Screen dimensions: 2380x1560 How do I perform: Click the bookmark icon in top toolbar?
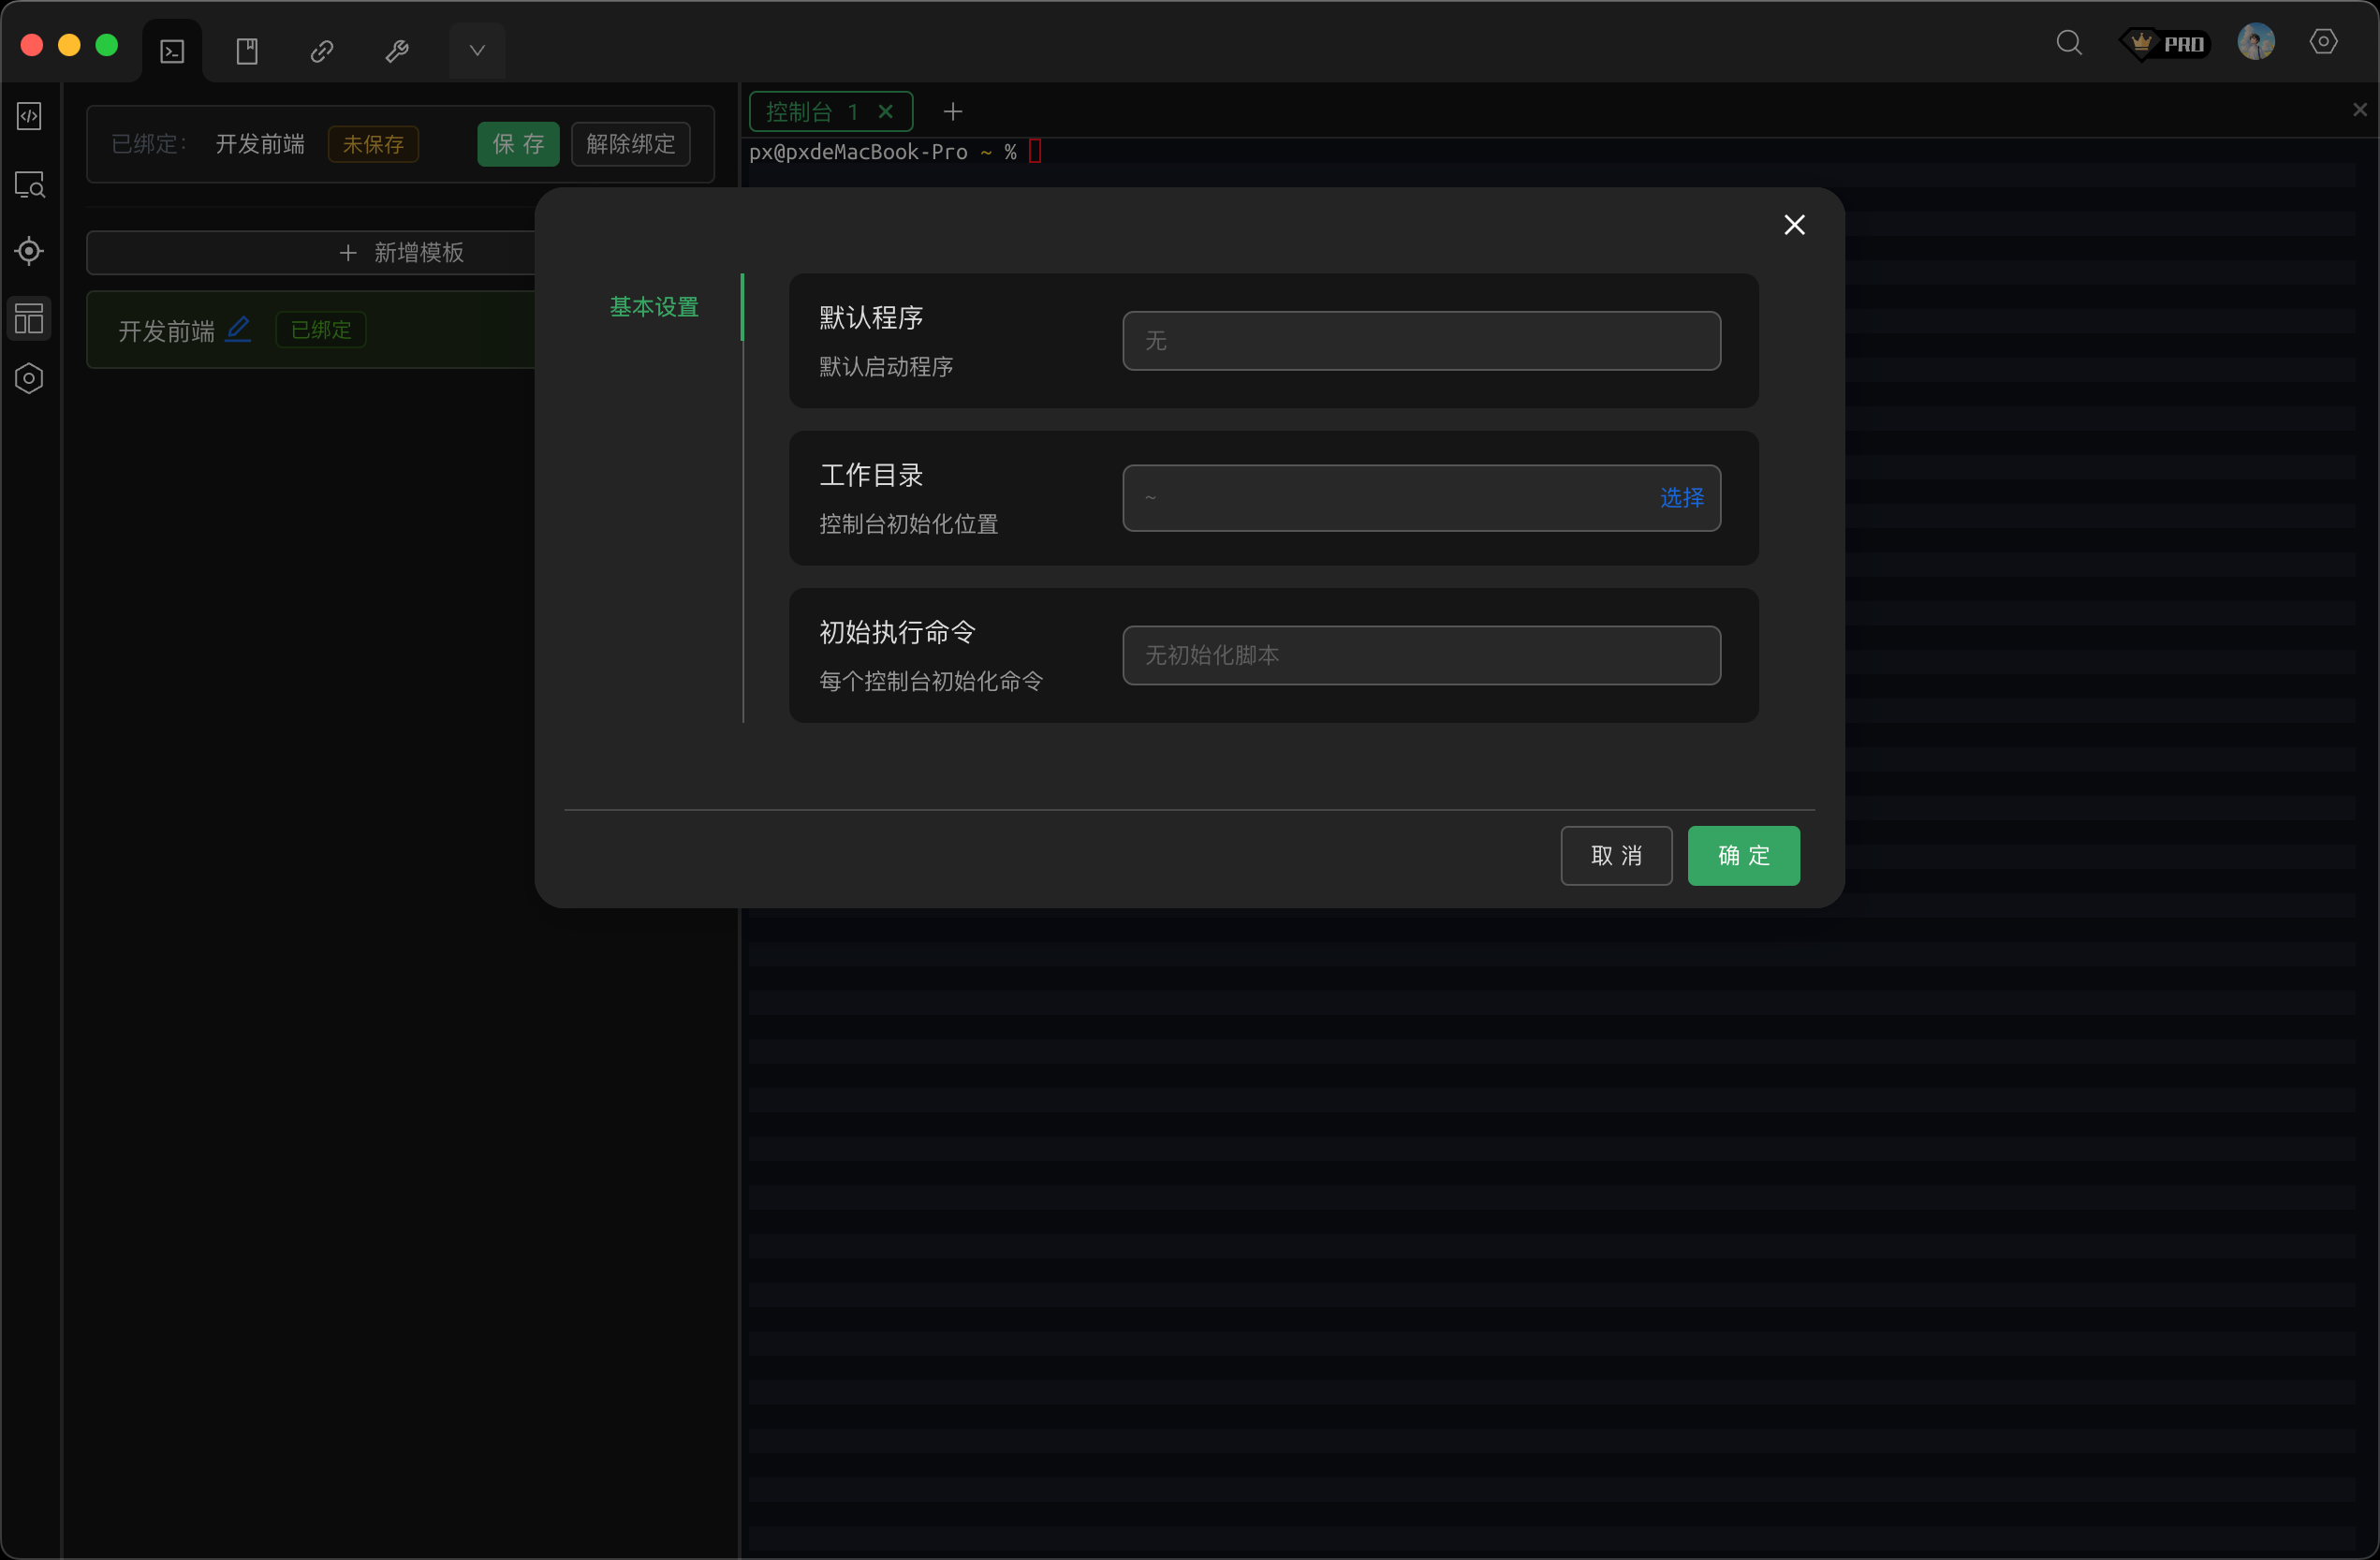[247, 51]
